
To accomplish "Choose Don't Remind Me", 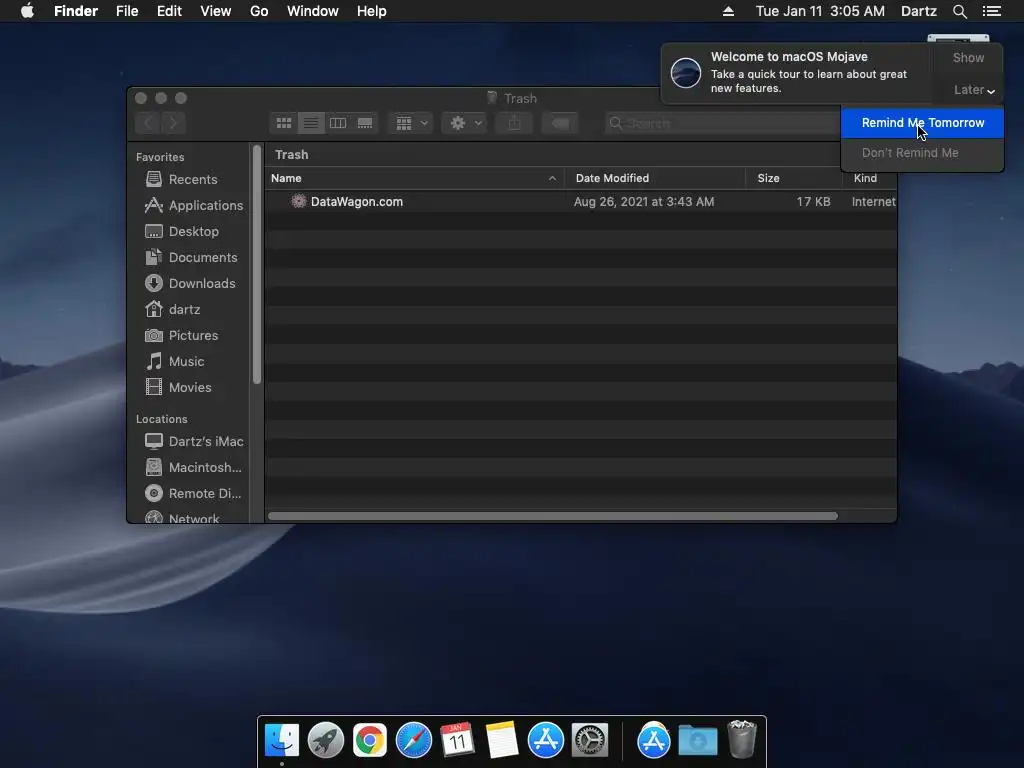I will tap(922, 153).
